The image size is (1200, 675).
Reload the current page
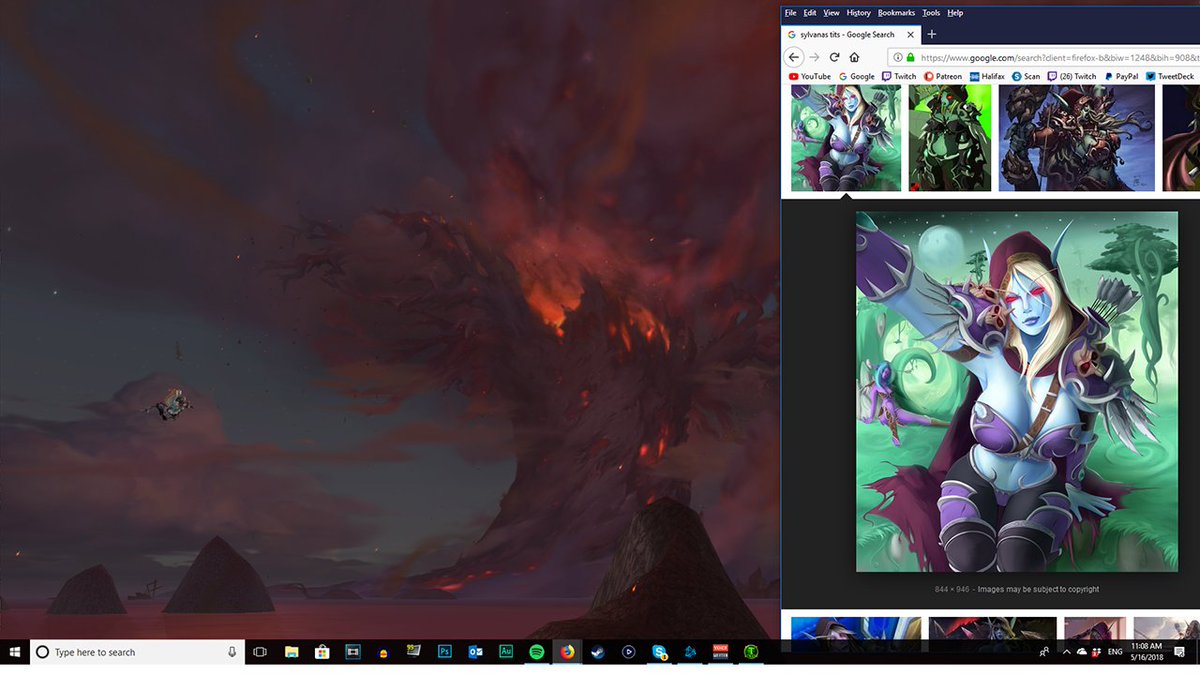pyautogui.click(x=834, y=57)
